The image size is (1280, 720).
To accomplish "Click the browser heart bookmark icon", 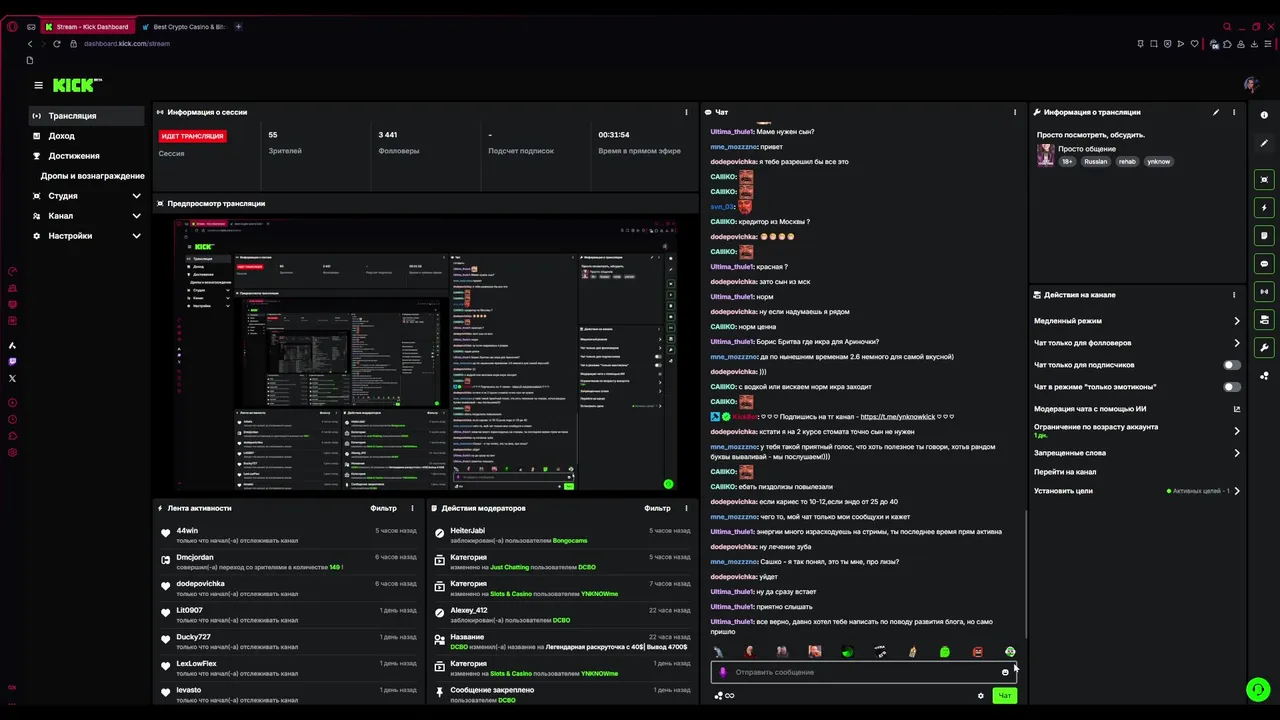I will pyautogui.click(x=1195, y=44).
